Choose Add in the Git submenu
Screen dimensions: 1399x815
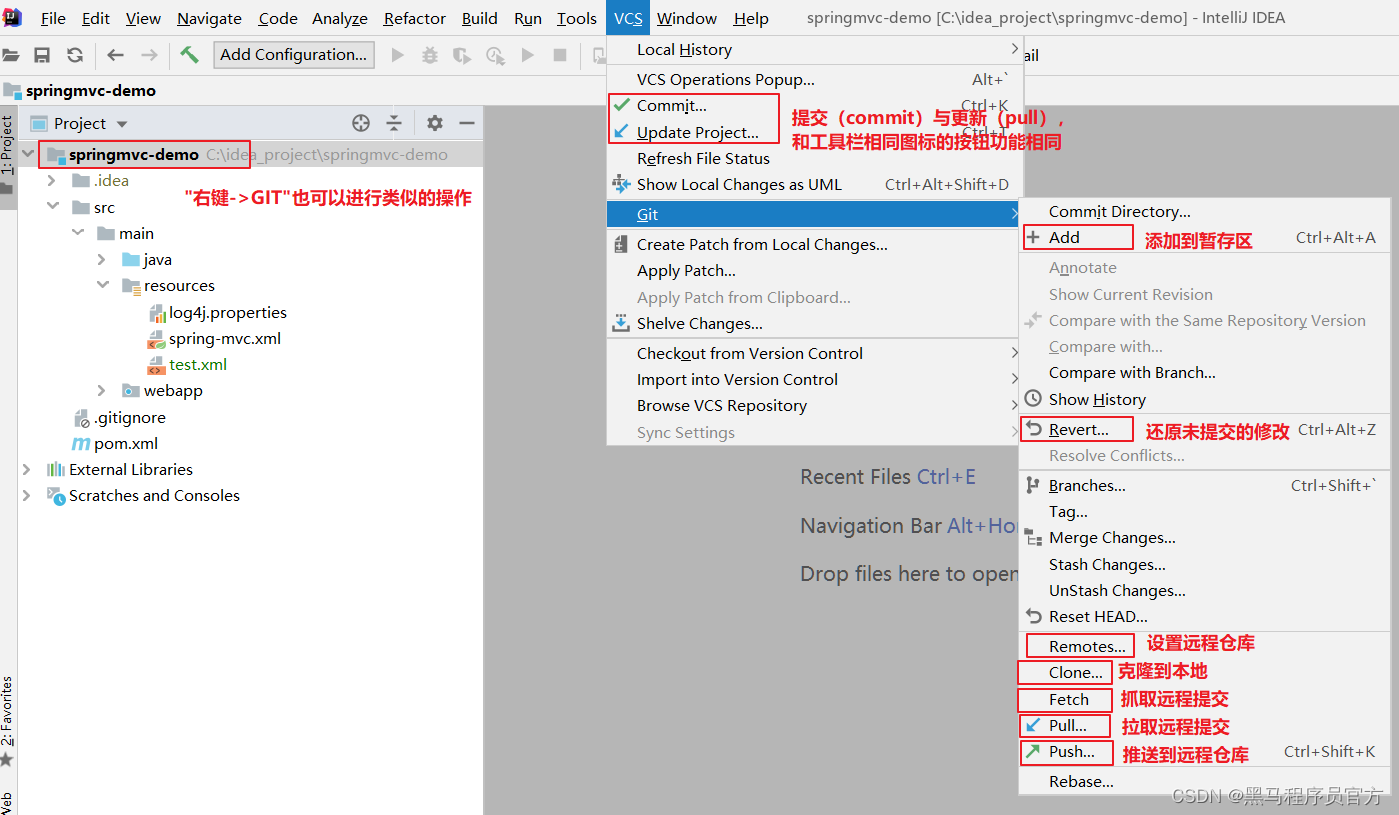pyautogui.click(x=1205, y=237)
